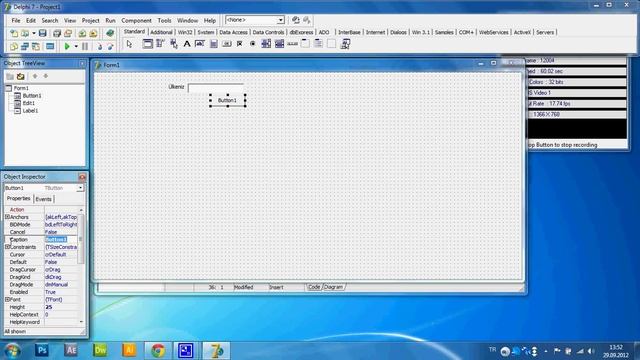This screenshot has height=360, width=640.
Task: Select Form1 in Object TreeView
Action: coord(21,88)
